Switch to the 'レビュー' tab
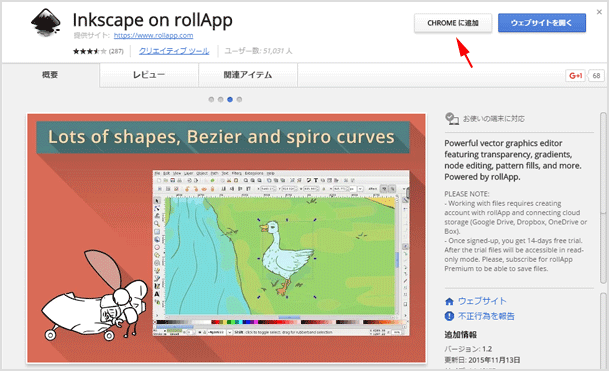Image resolution: width=609 pixels, height=371 pixels. 149,75
